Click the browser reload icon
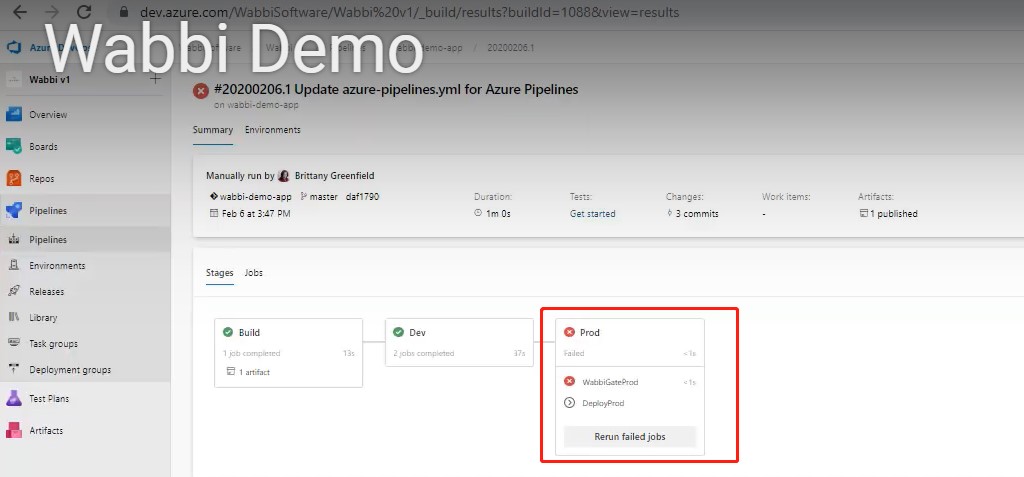 click(x=84, y=13)
